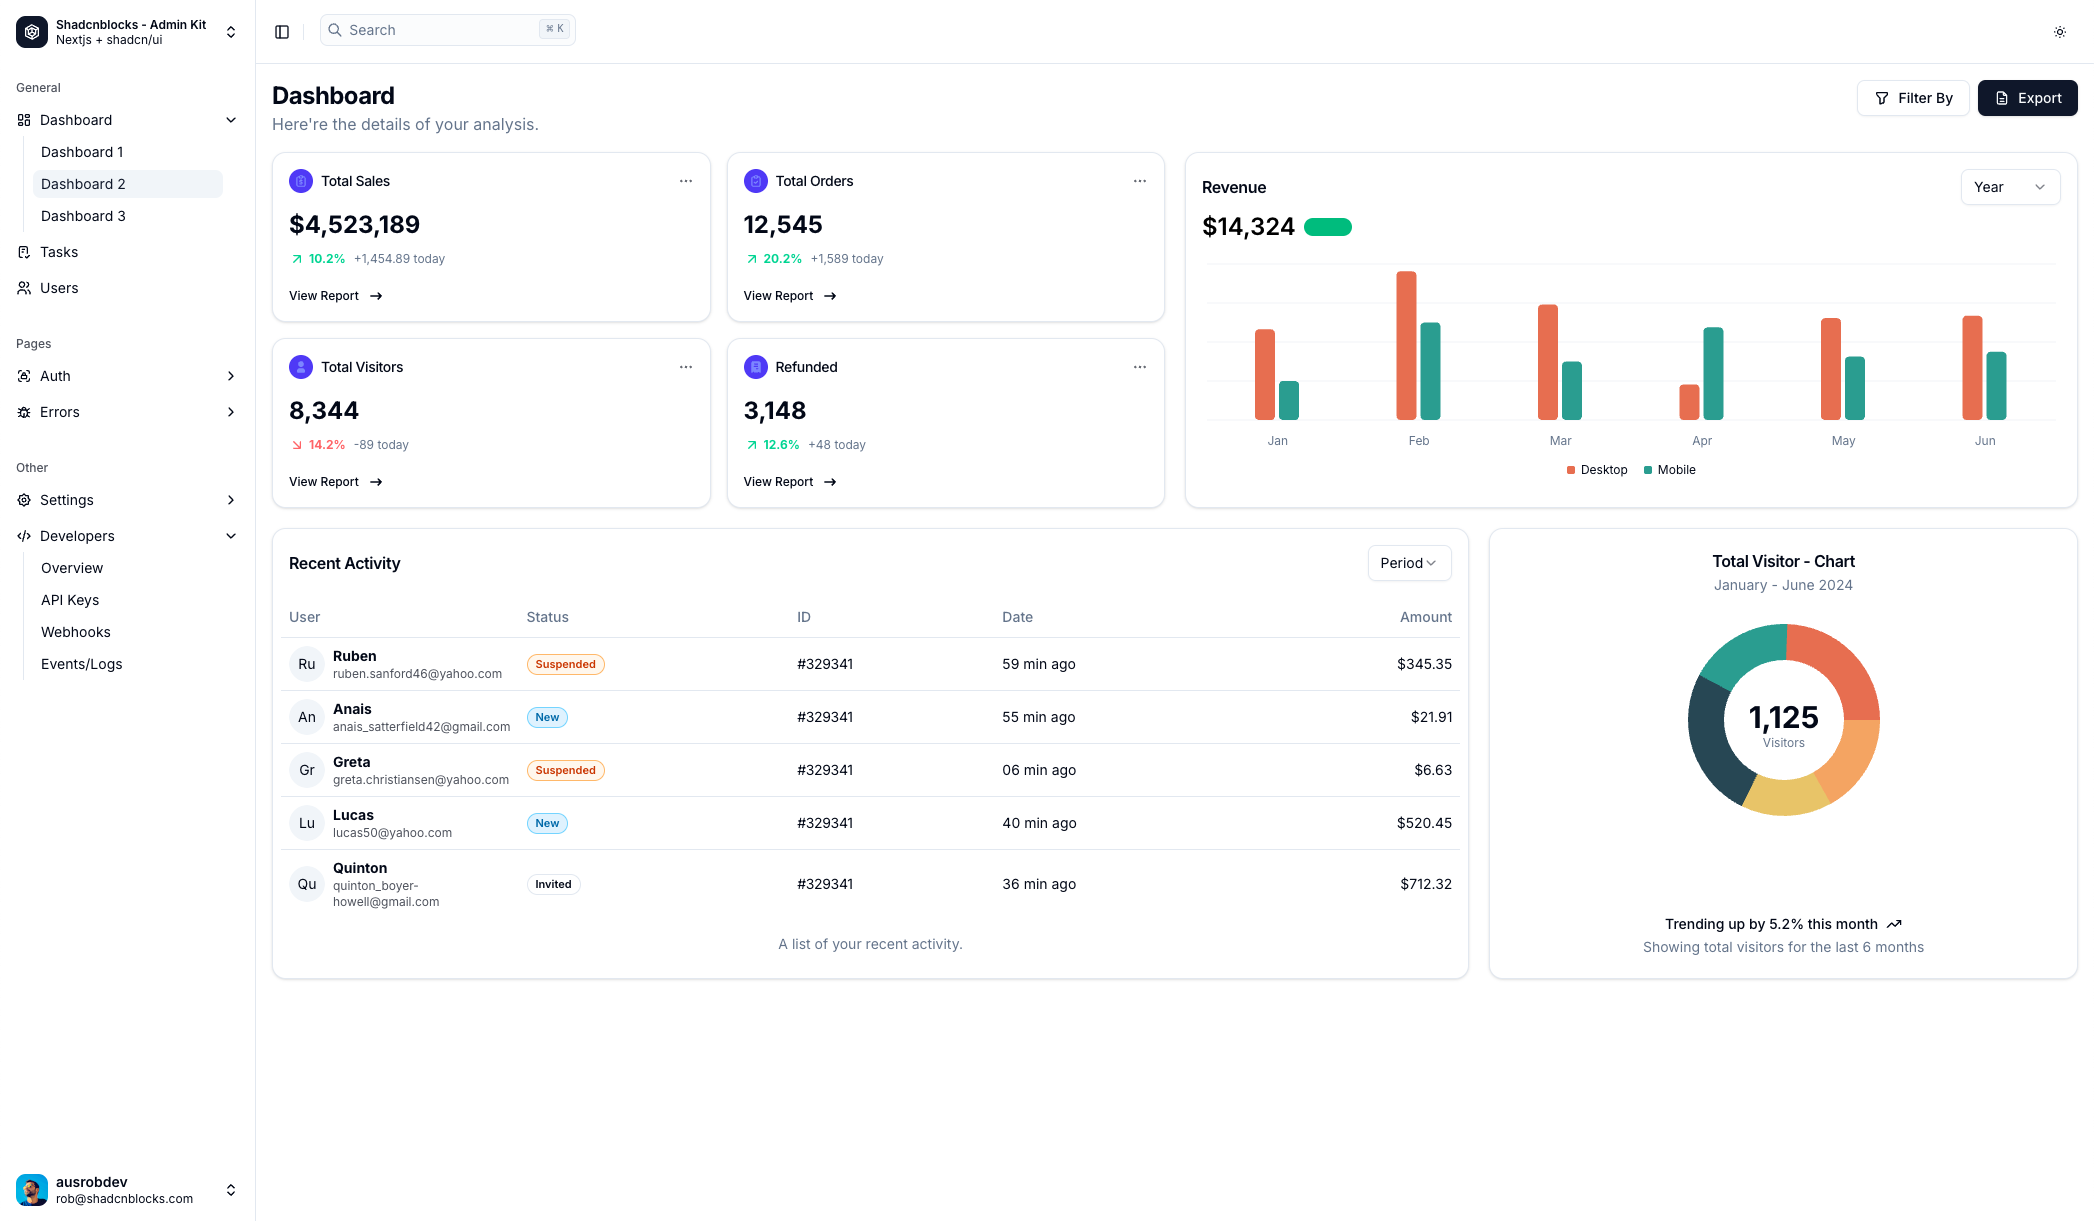Screen dimensions: 2094x1221
Task: Open the Period dropdown in Recent Activity
Action: [1408, 563]
